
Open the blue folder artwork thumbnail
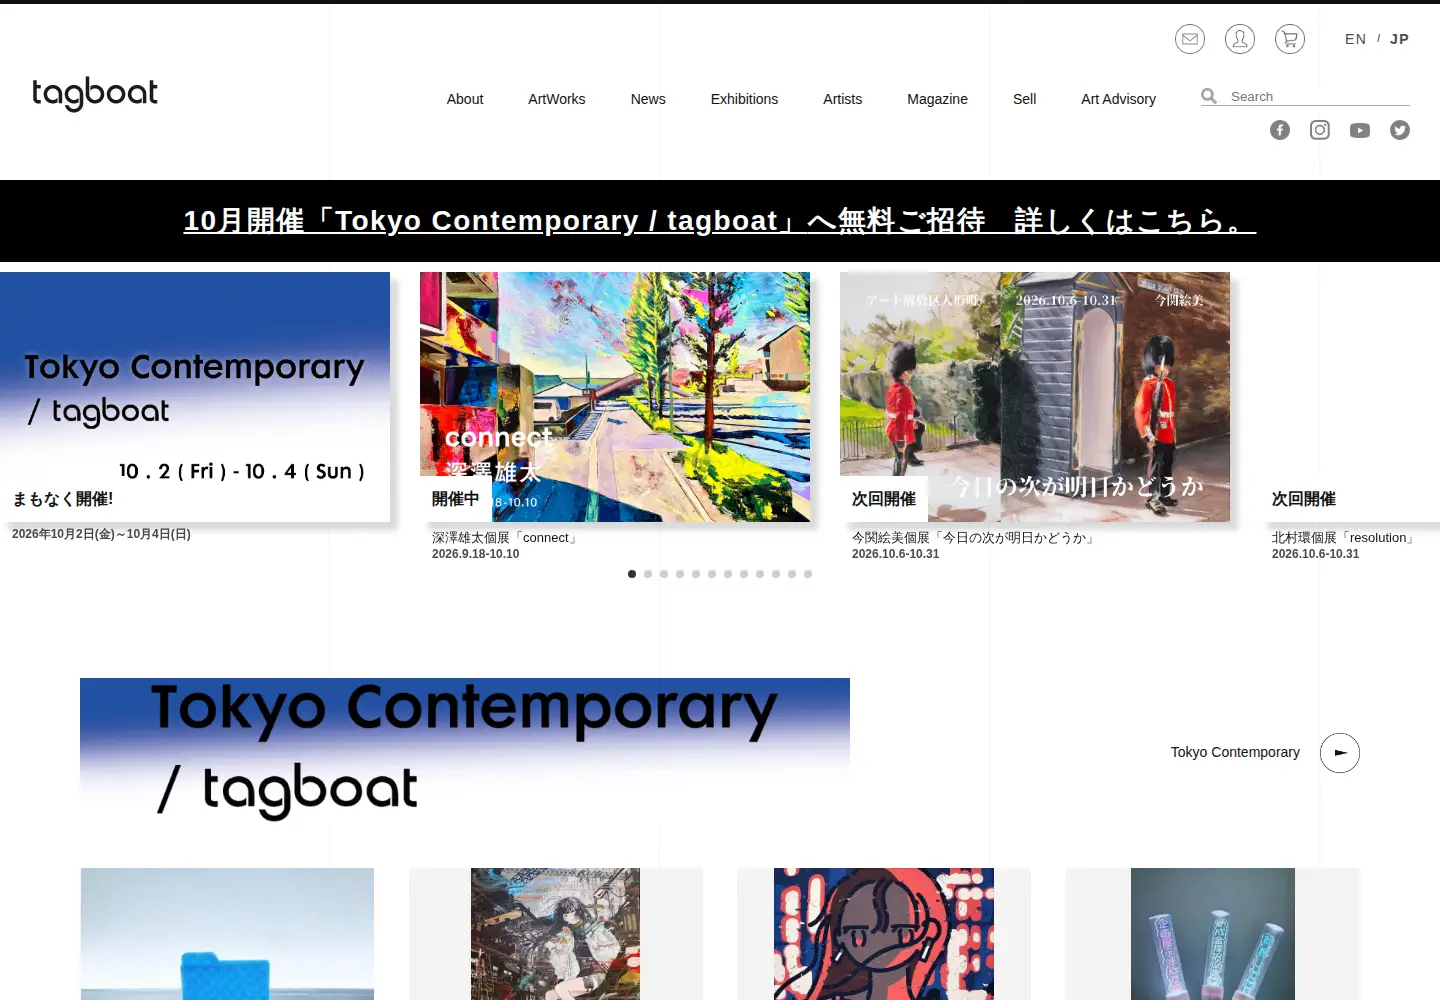tap(227, 934)
